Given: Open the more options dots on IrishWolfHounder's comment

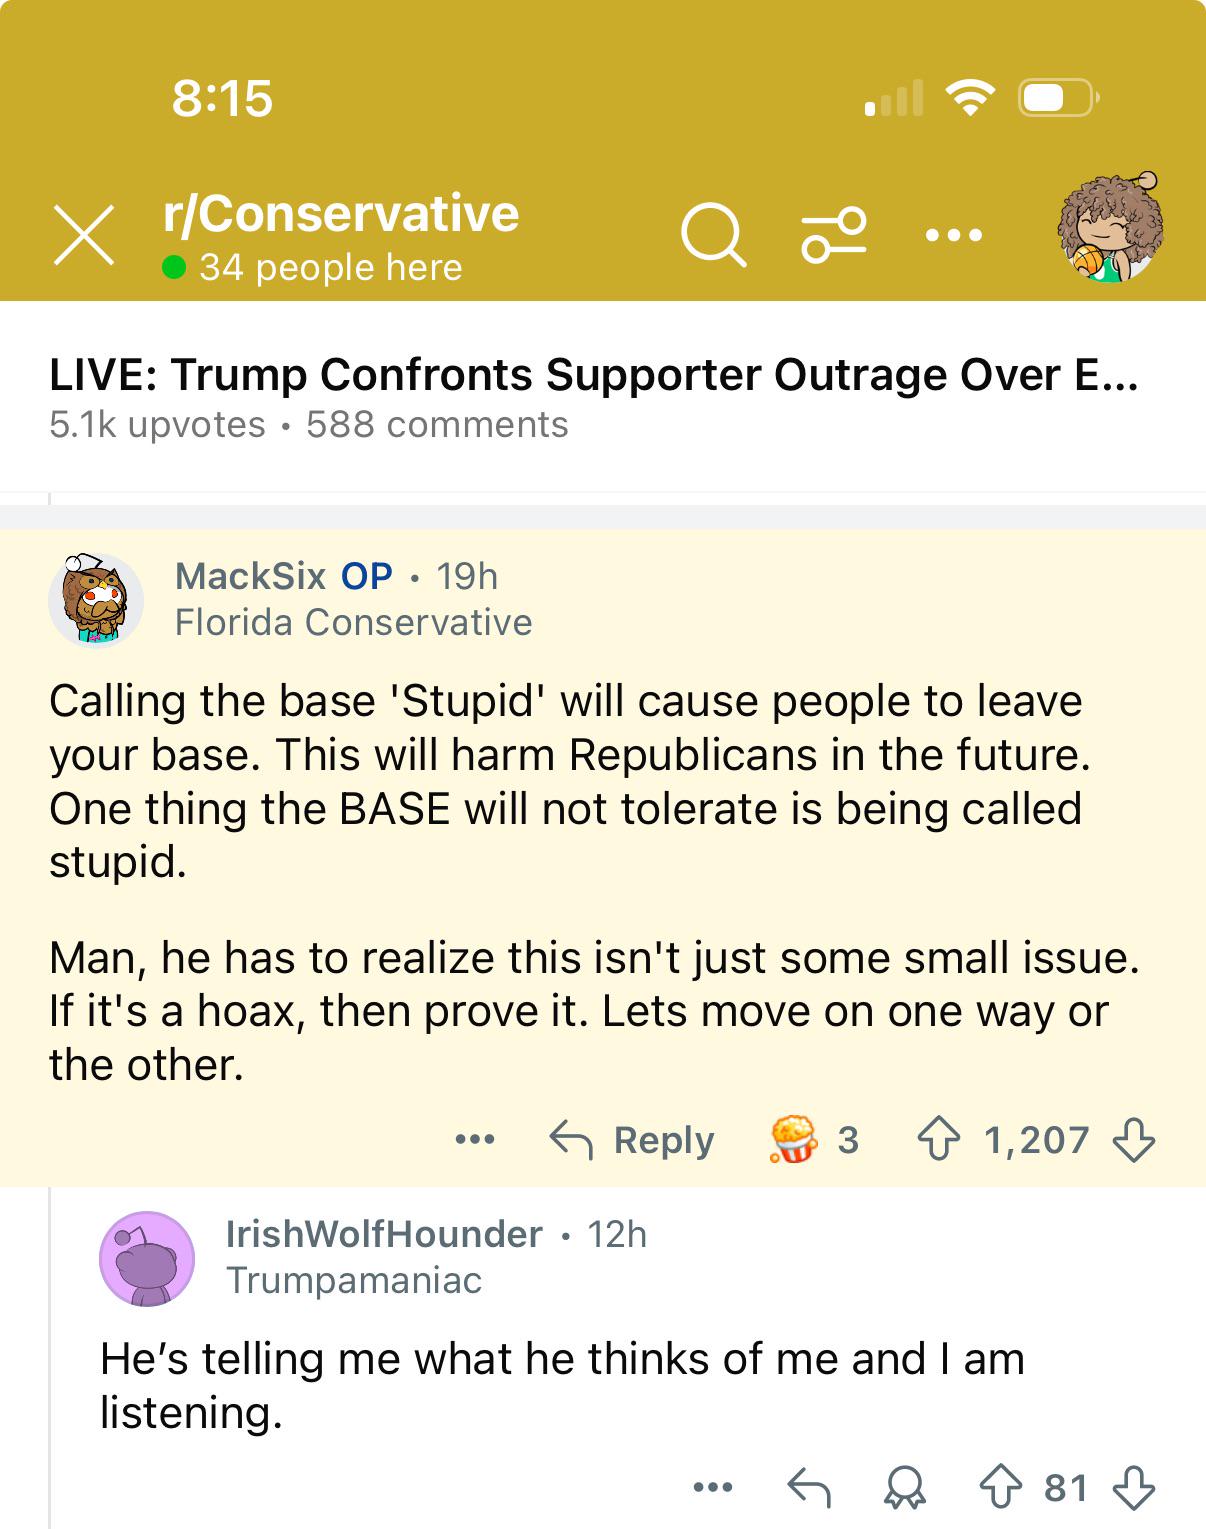Looking at the screenshot, I should pyautogui.click(x=712, y=1488).
